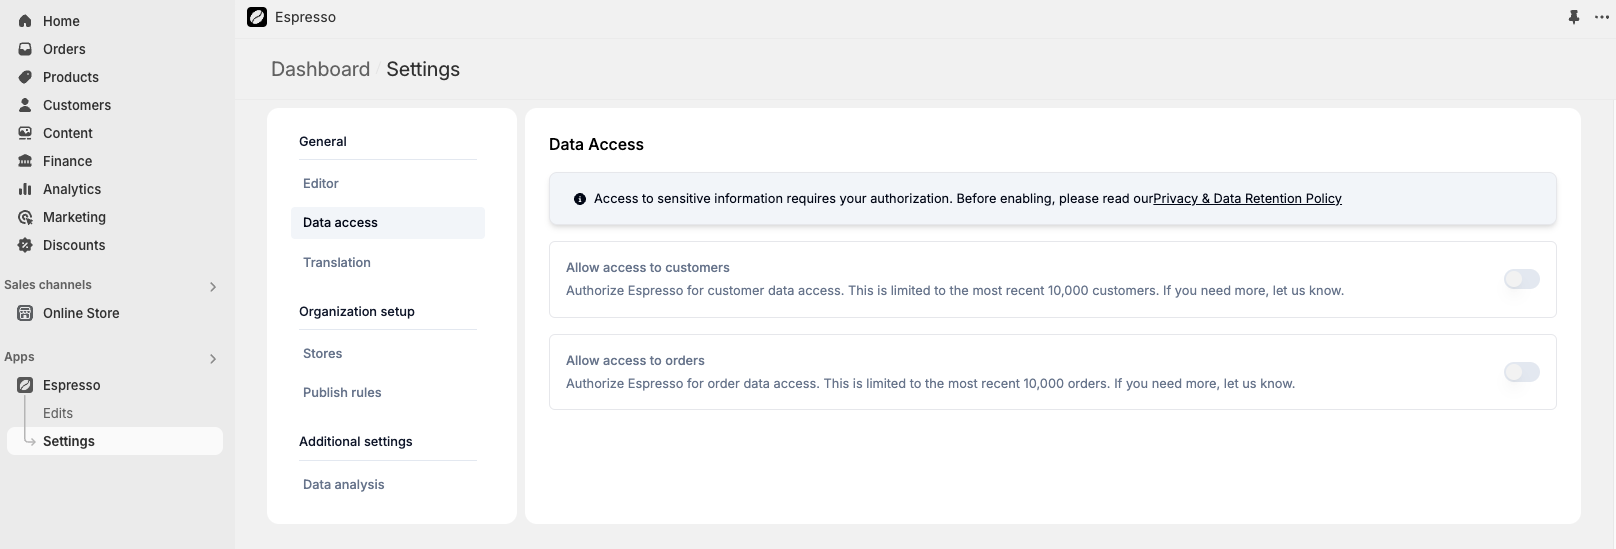Open Orders via its inbox icon

(x=25, y=49)
